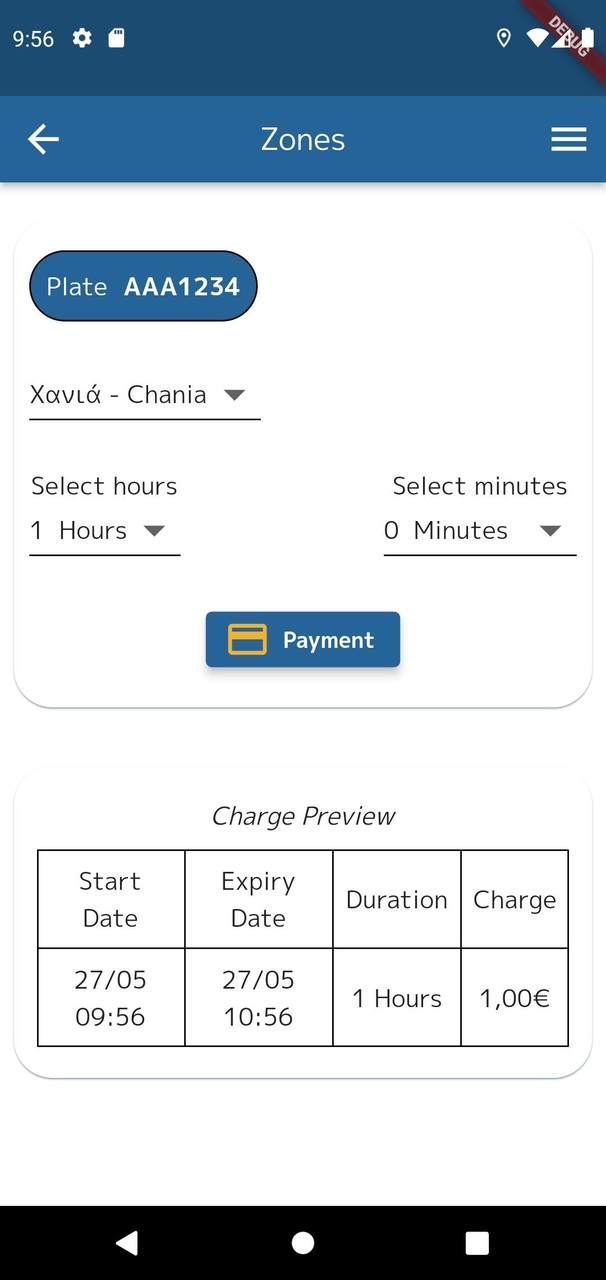Tap the Zones title in app bar
The image size is (606, 1280).
[303, 140]
